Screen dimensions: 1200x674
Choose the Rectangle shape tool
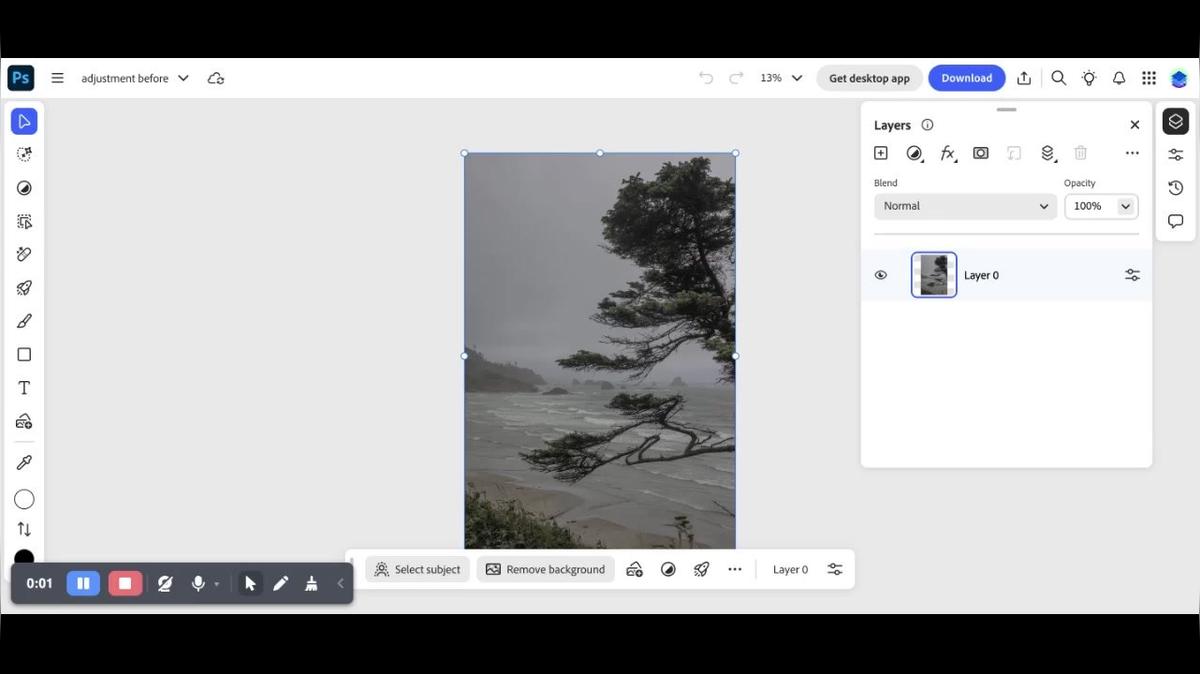(x=24, y=355)
